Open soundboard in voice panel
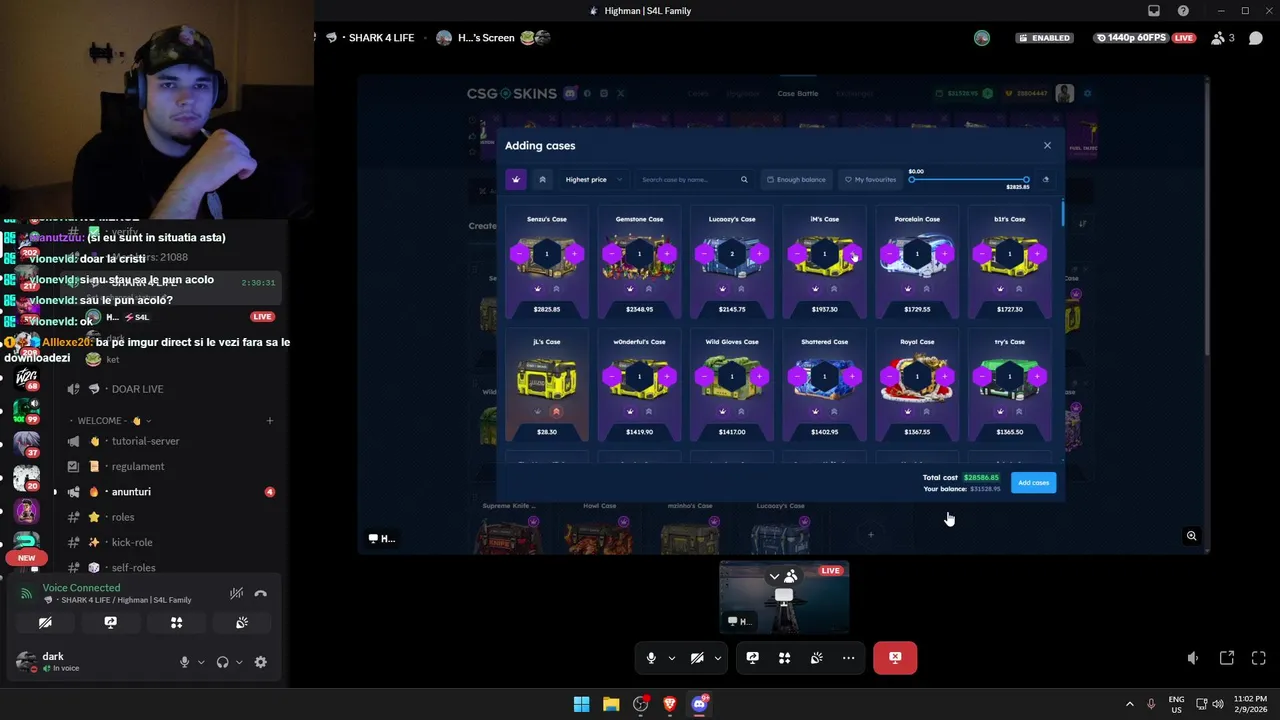Image resolution: width=1280 pixels, height=720 pixels. [242, 622]
